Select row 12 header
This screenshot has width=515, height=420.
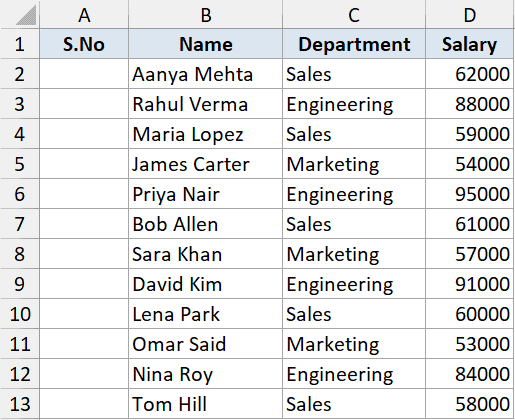click(x=20, y=374)
